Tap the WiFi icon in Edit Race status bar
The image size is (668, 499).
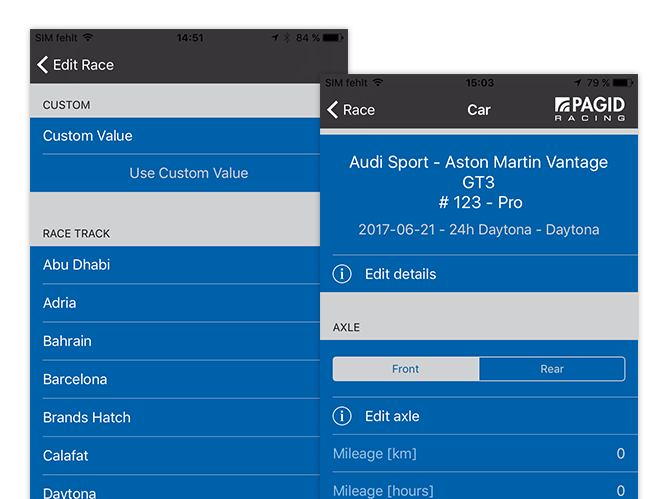click(x=88, y=37)
